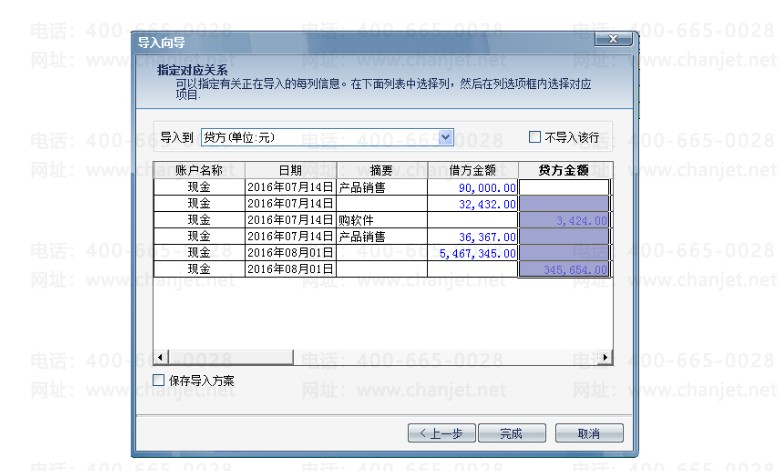Click the 32,432.00 debit cell
The width and height of the screenshot is (779, 471).
click(x=472, y=204)
